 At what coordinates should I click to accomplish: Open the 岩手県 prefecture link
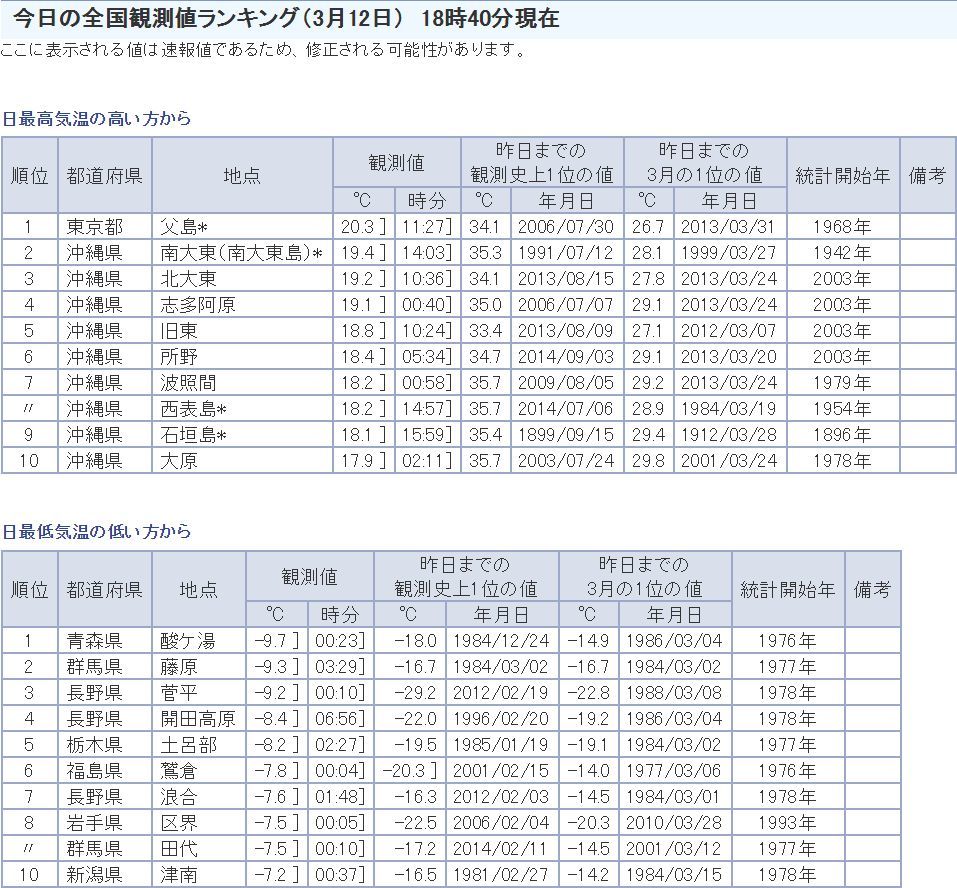[94, 822]
